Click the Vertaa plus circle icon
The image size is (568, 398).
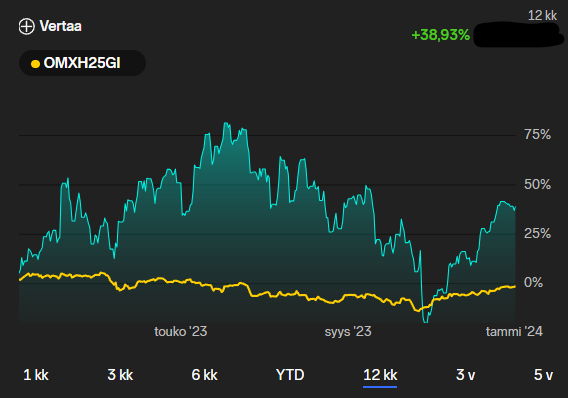click(26, 26)
